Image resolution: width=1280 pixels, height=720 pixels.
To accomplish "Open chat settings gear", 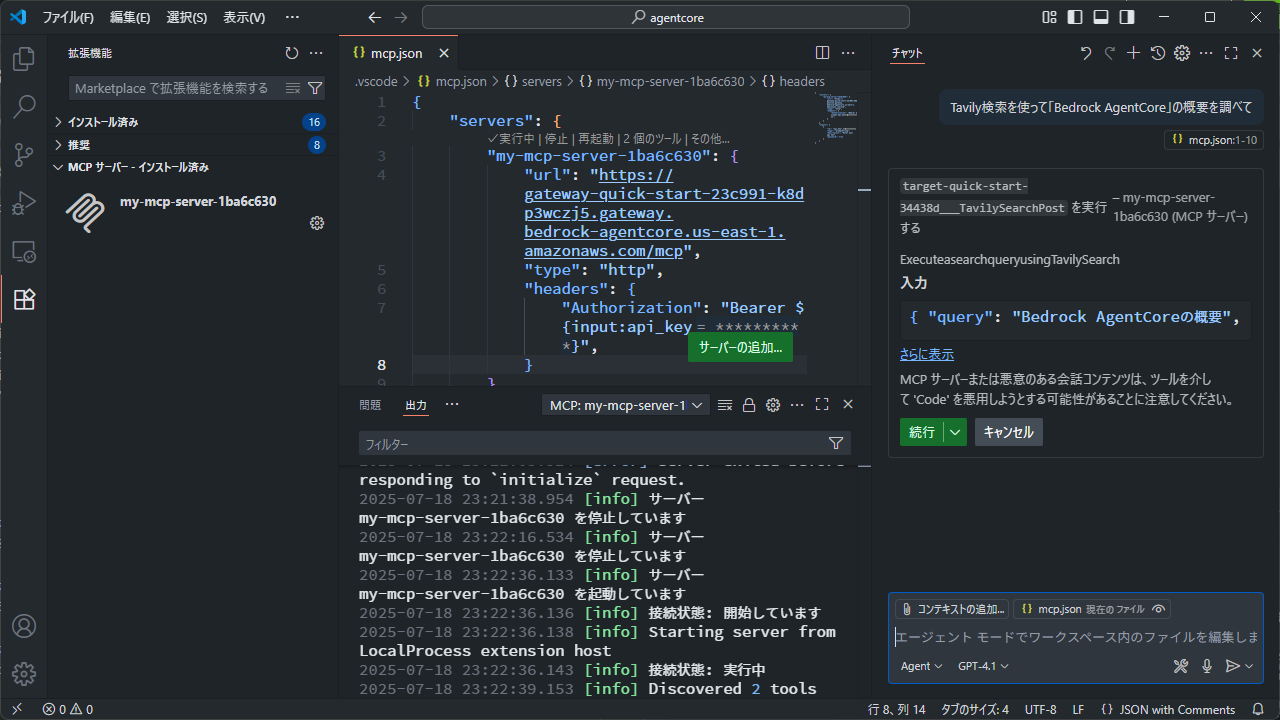I will [1182, 53].
